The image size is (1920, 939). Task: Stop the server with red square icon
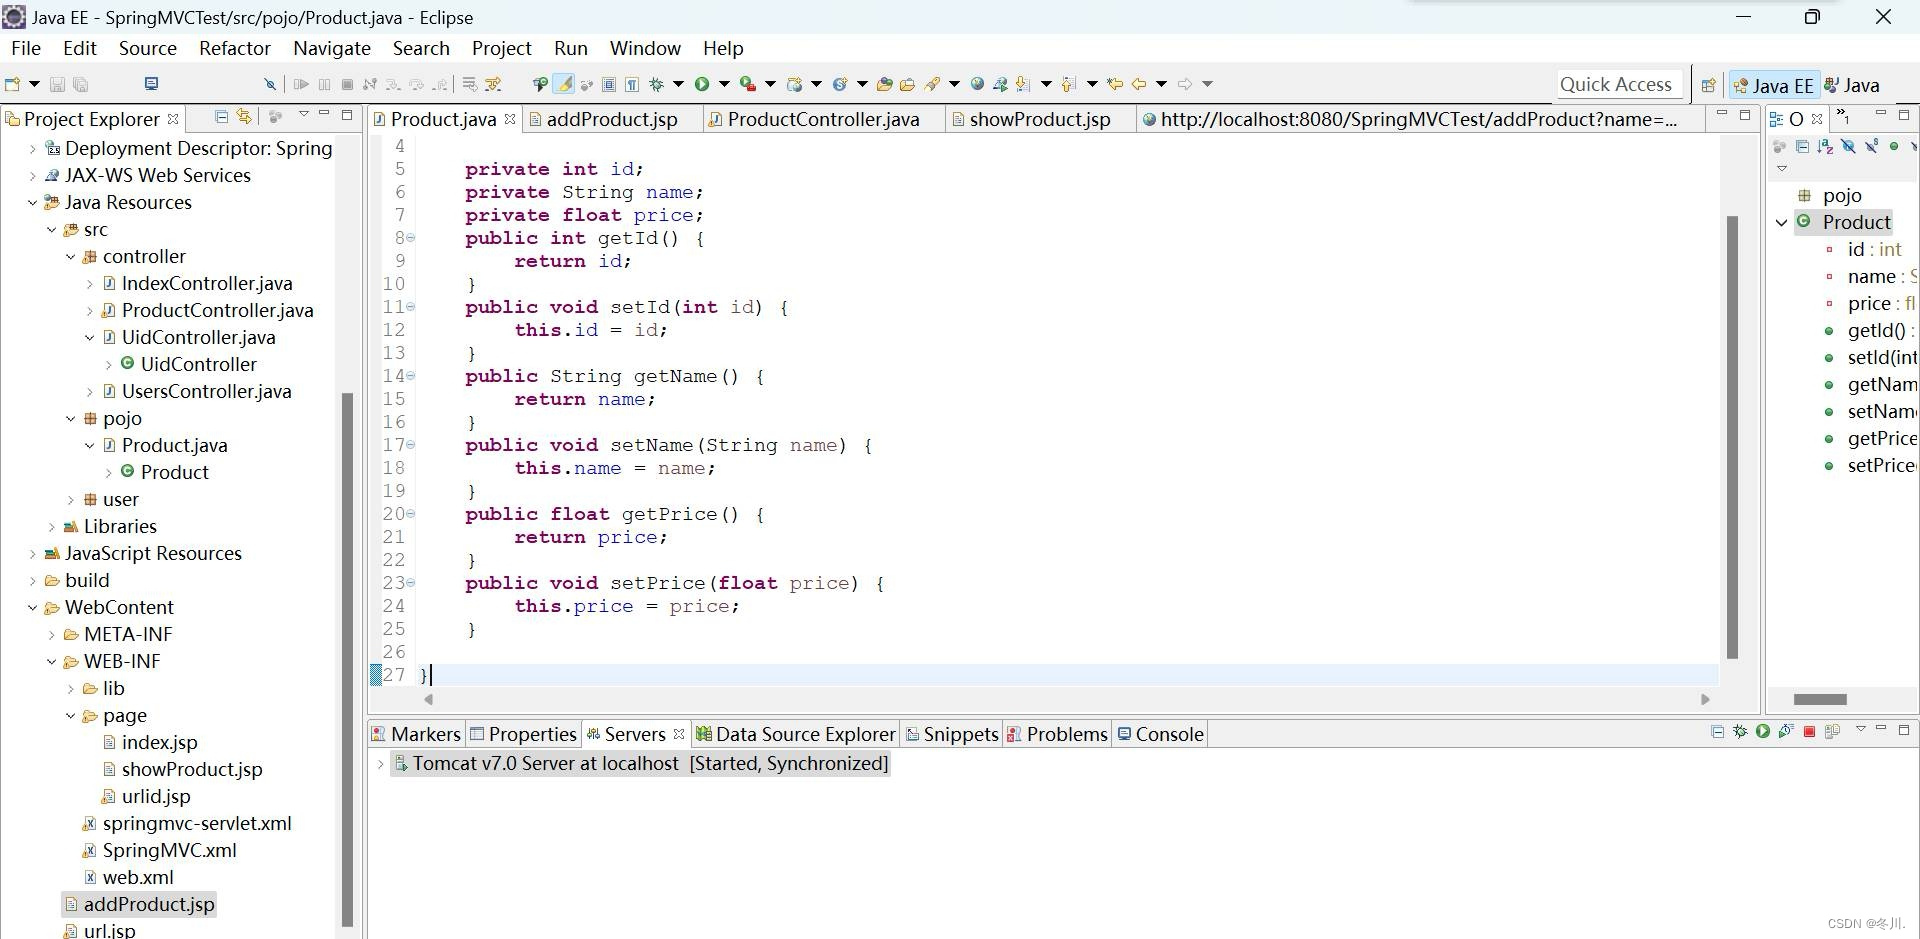click(1809, 731)
